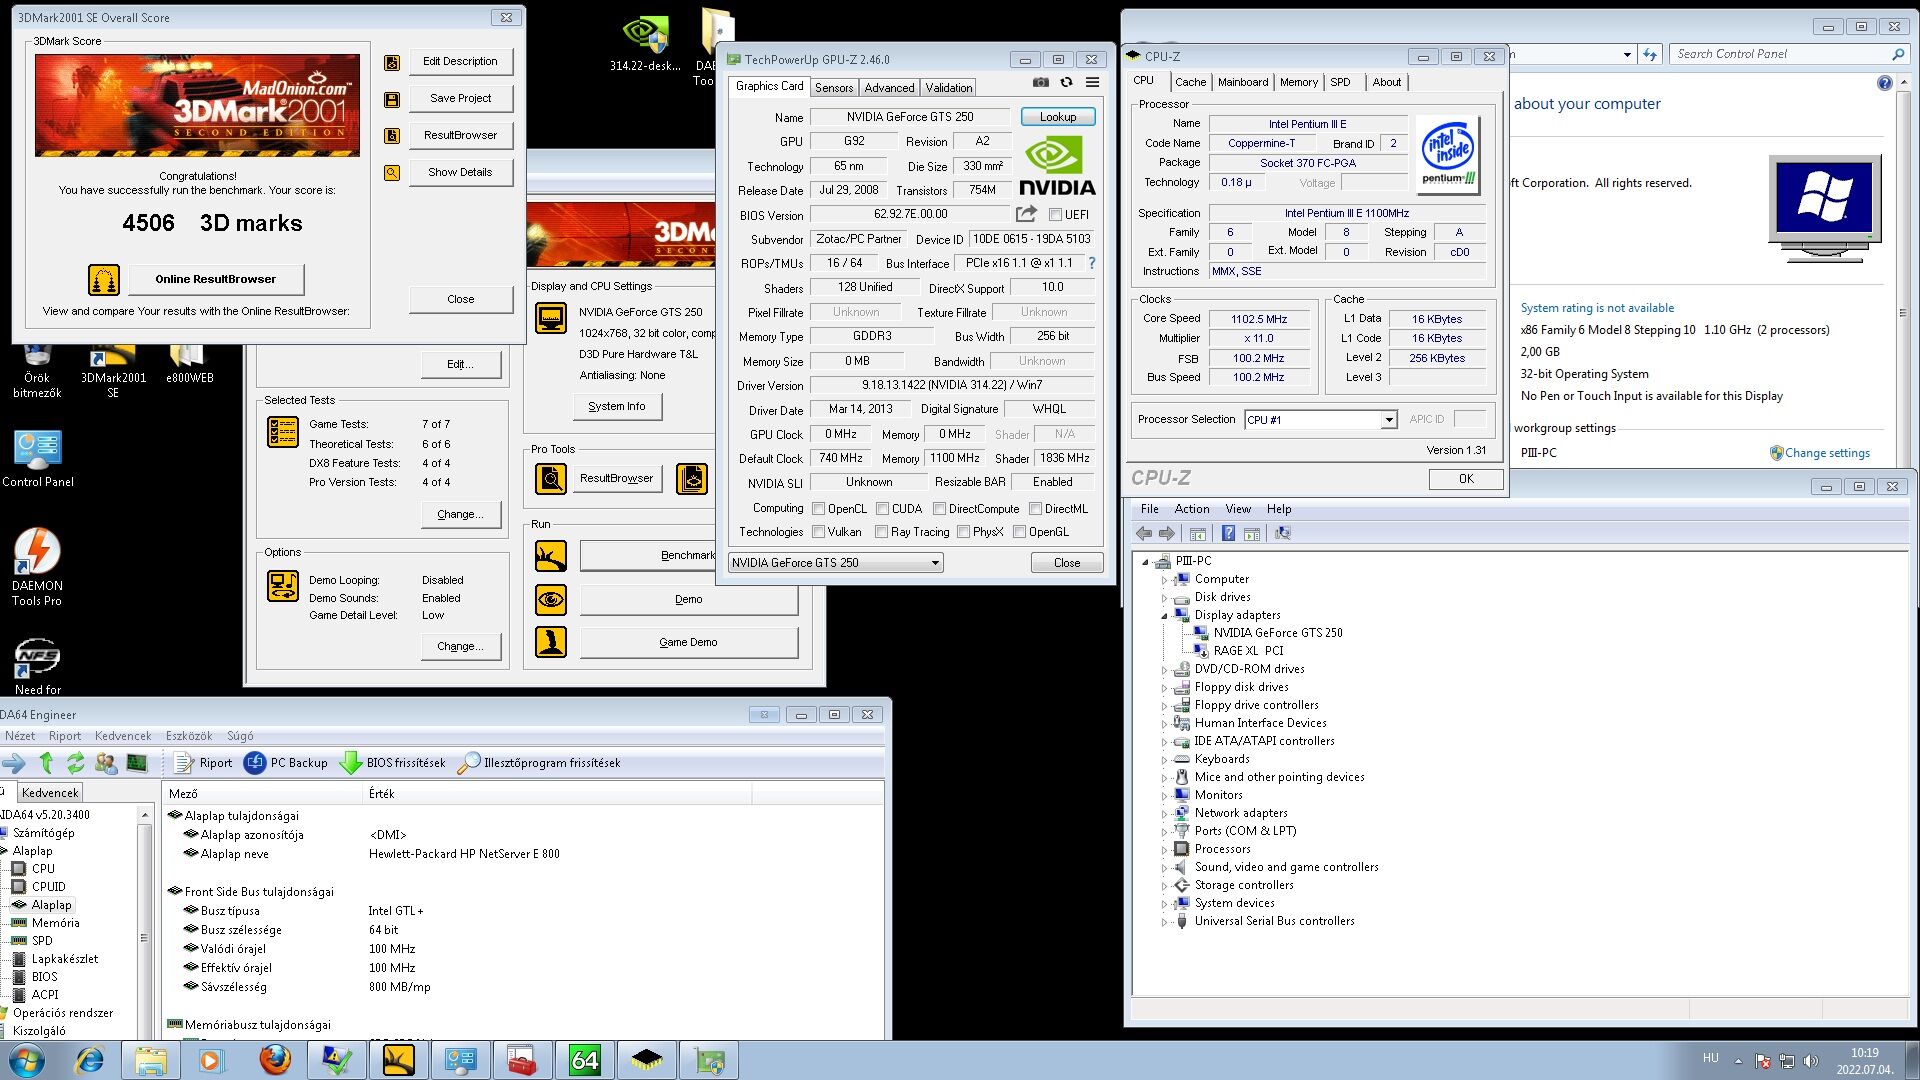Toggle the CUDA checkbox in GPU-Z
1920x1080 pixels.
tap(883, 509)
